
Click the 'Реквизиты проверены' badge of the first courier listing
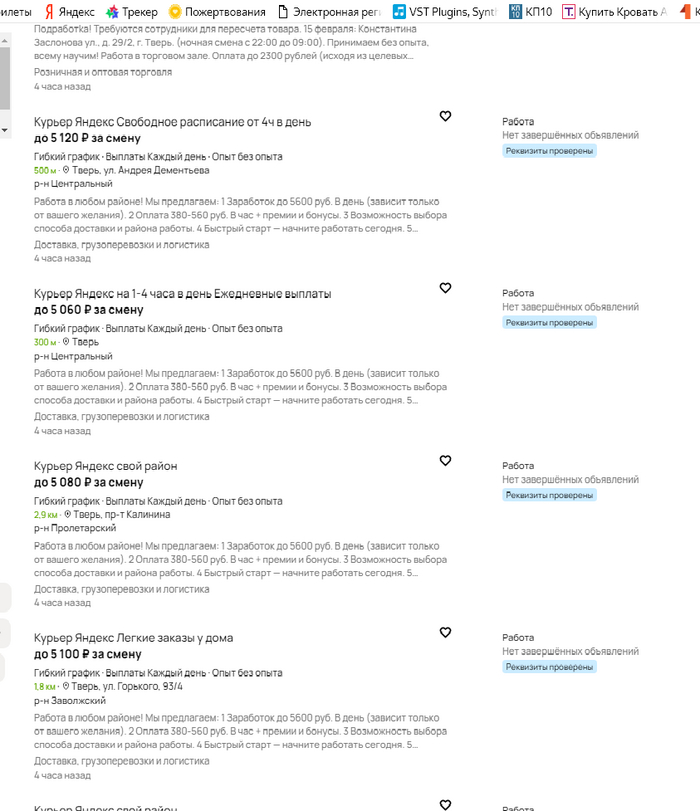pos(549,151)
